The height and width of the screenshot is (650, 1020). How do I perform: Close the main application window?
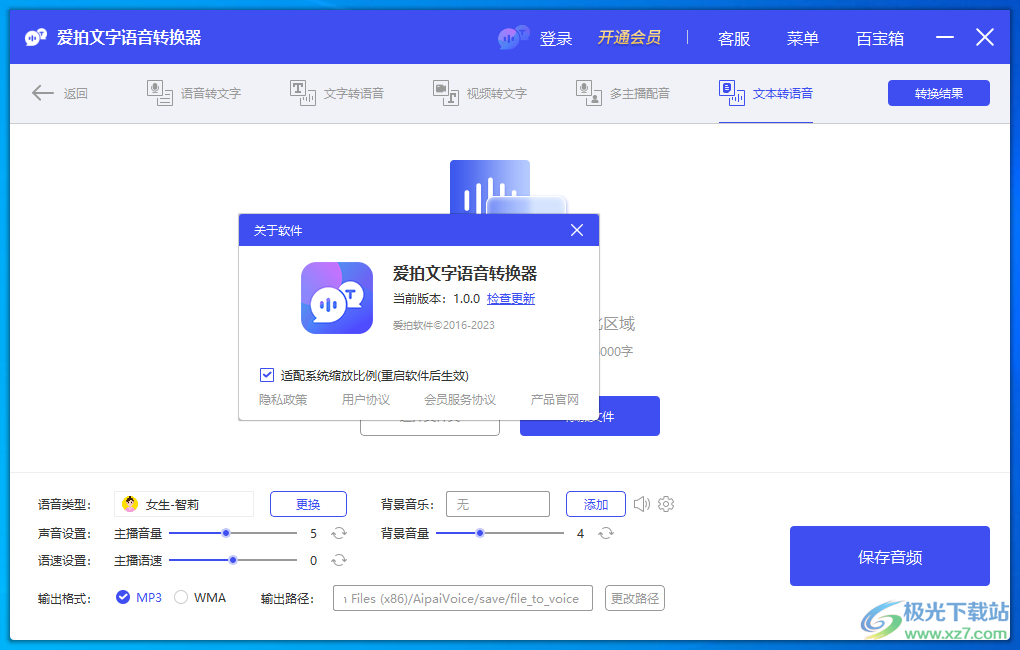point(985,37)
